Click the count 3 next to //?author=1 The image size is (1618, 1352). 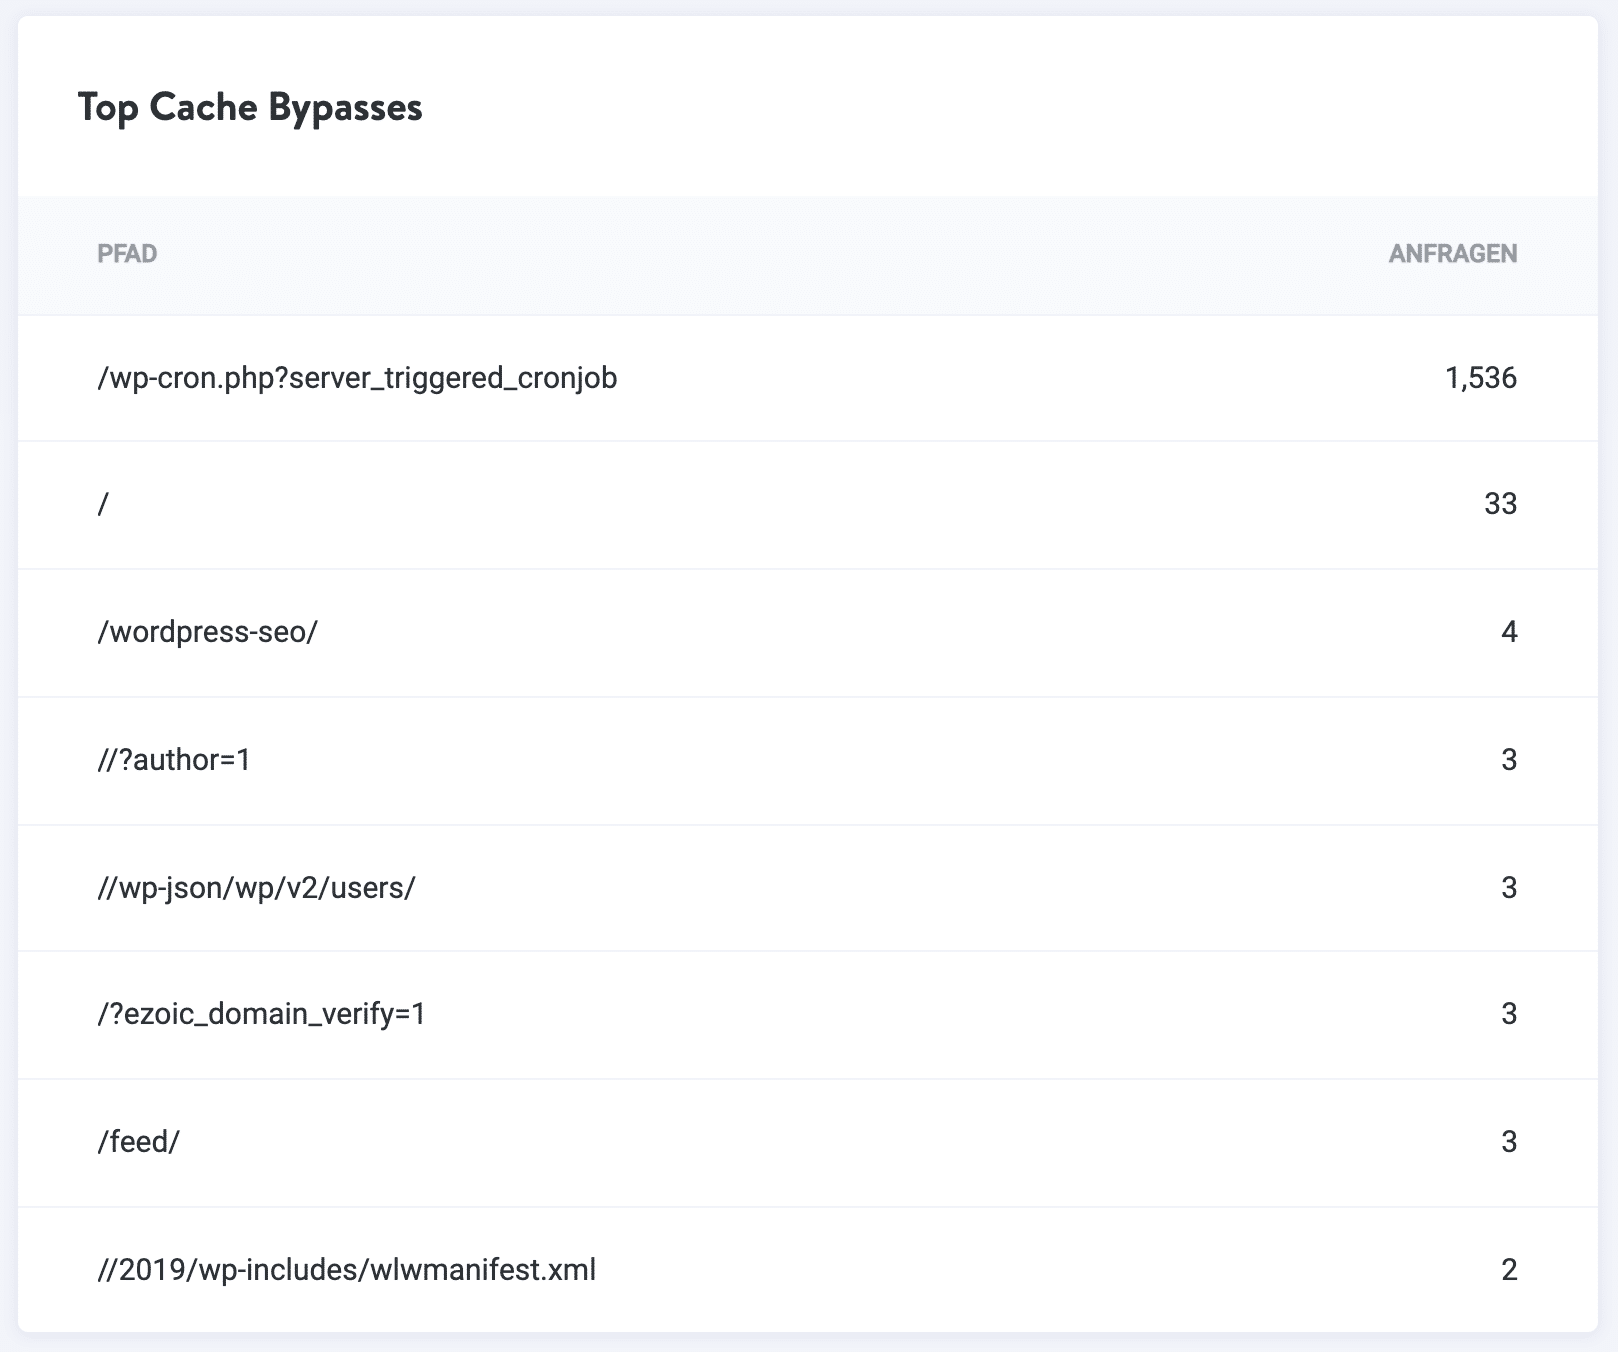point(1510,760)
